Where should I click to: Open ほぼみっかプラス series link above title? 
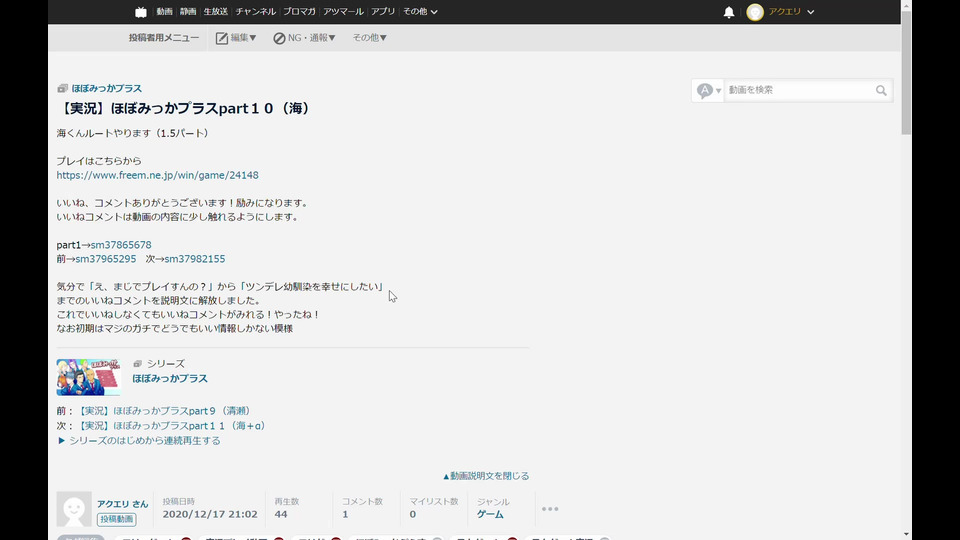click(107, 89)
